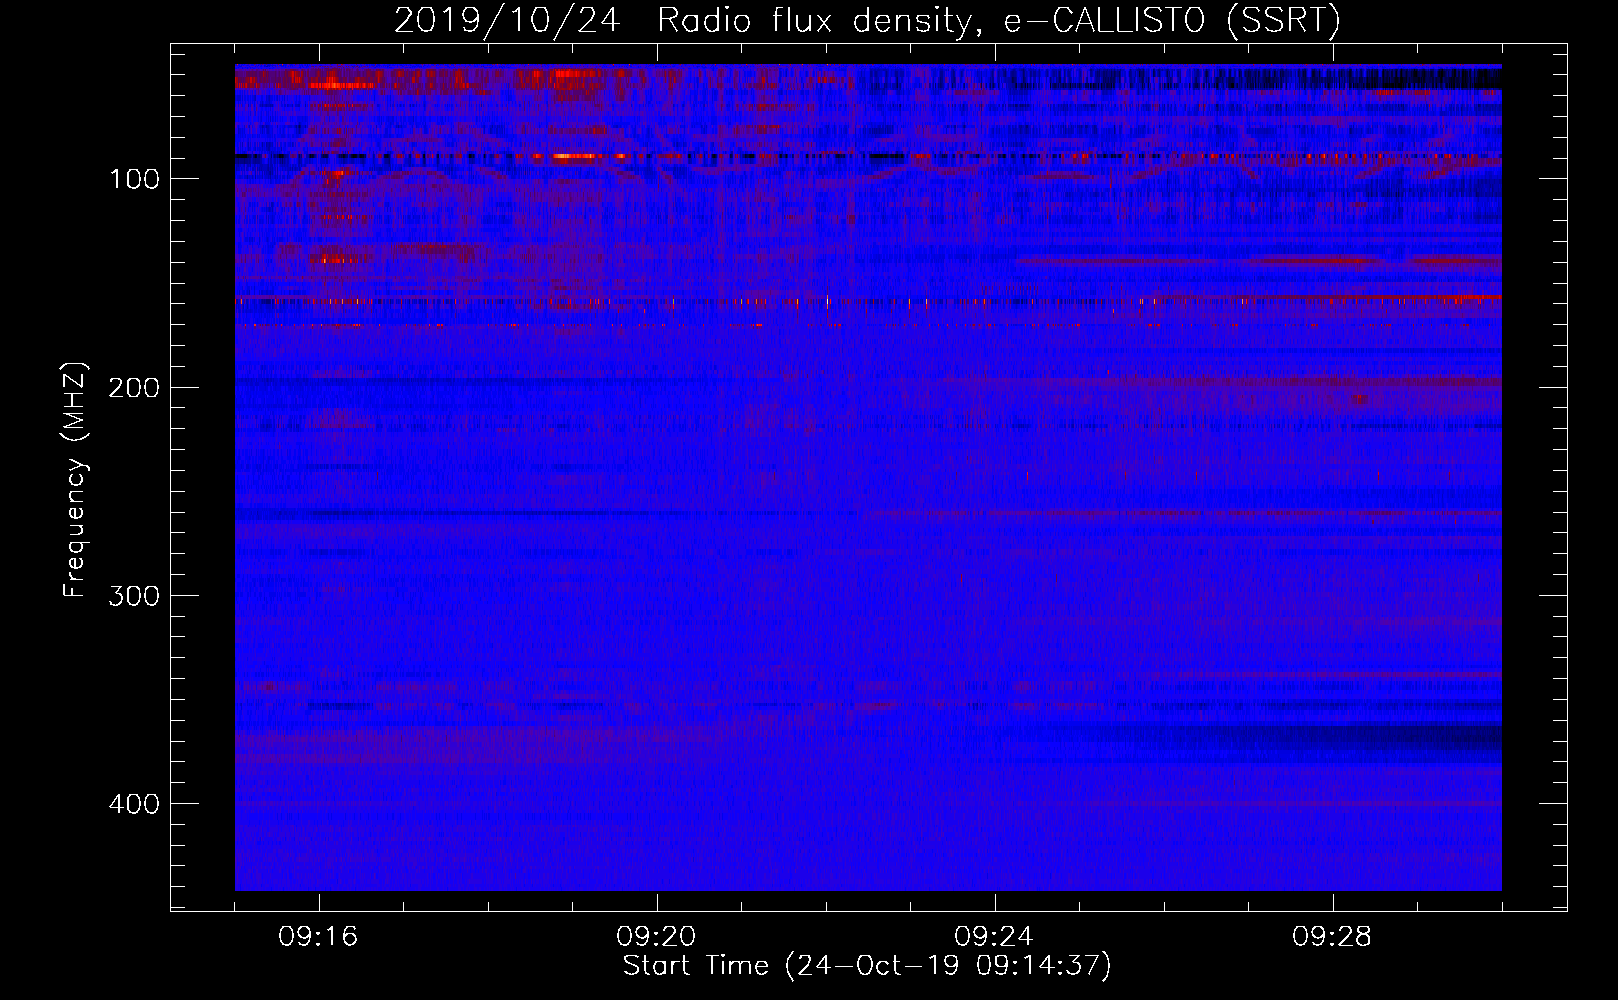Click the 100 frequency tick label
This screenshot has width=1618, height=1000.
click(134, 179)
